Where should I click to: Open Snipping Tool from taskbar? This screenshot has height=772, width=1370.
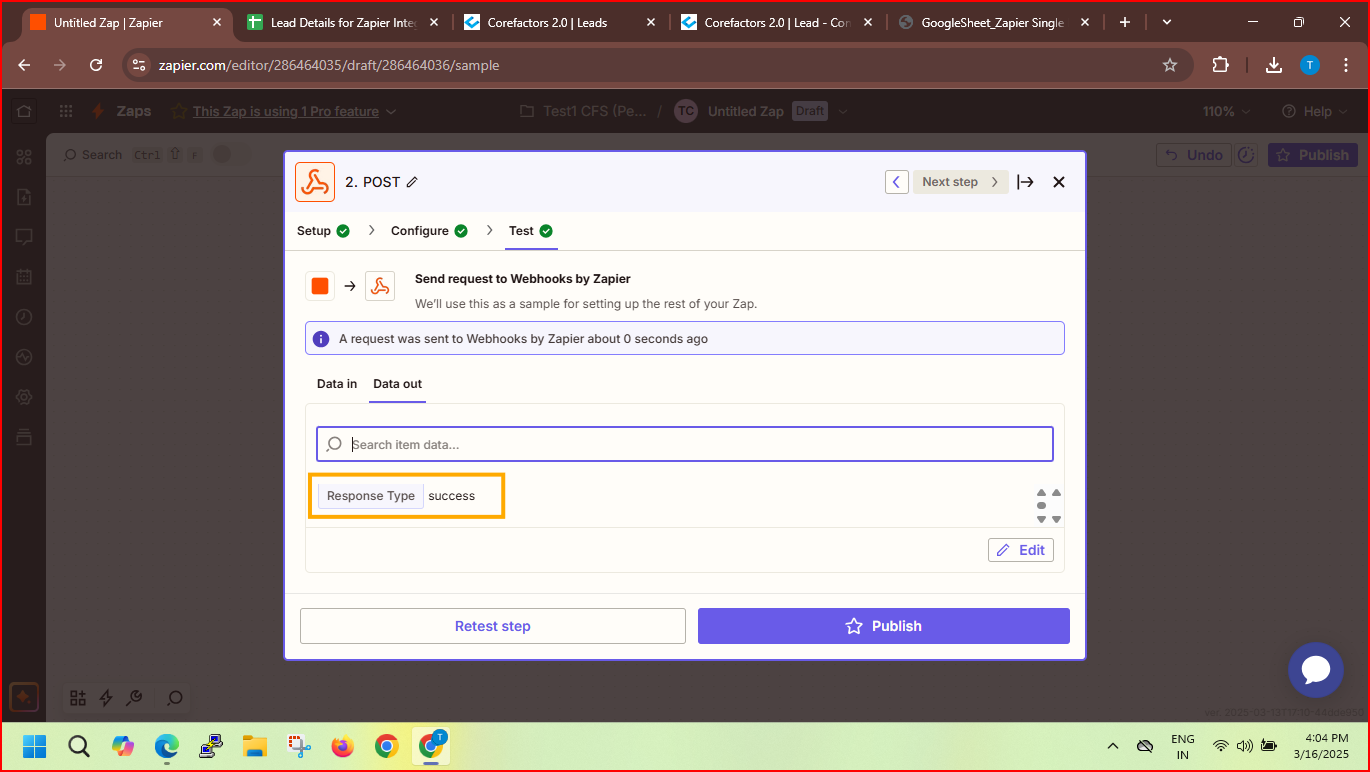(299, 746)
